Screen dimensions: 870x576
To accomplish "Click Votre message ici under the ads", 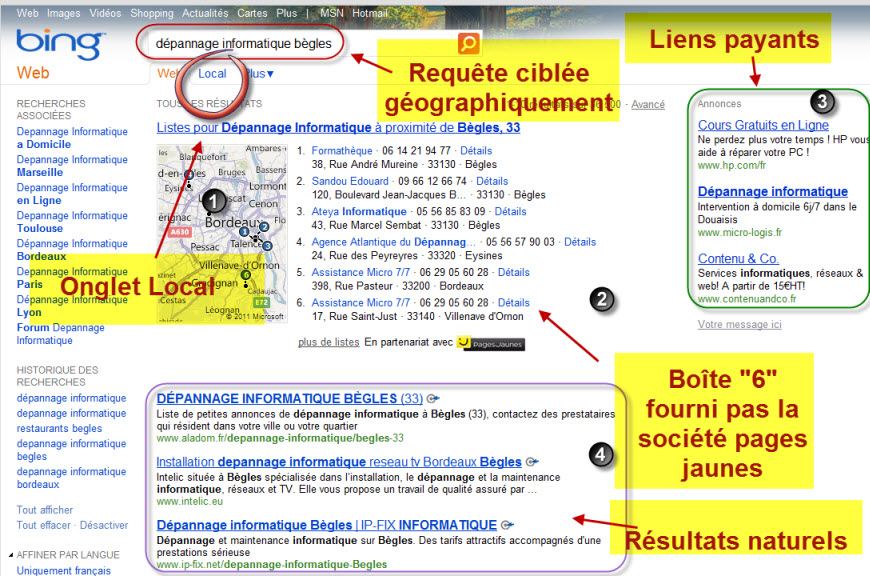I will pos(739,325).
